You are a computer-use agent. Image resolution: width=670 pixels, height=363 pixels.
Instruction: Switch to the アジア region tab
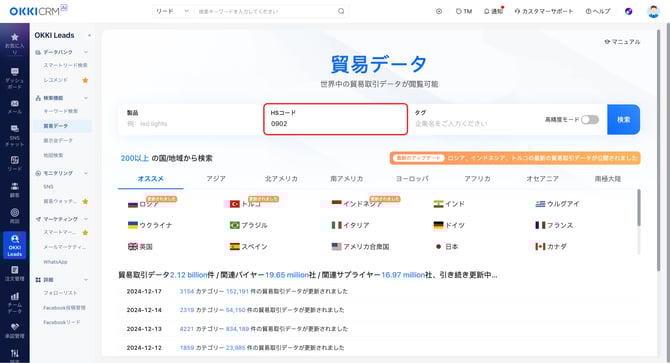coord(216,179)
